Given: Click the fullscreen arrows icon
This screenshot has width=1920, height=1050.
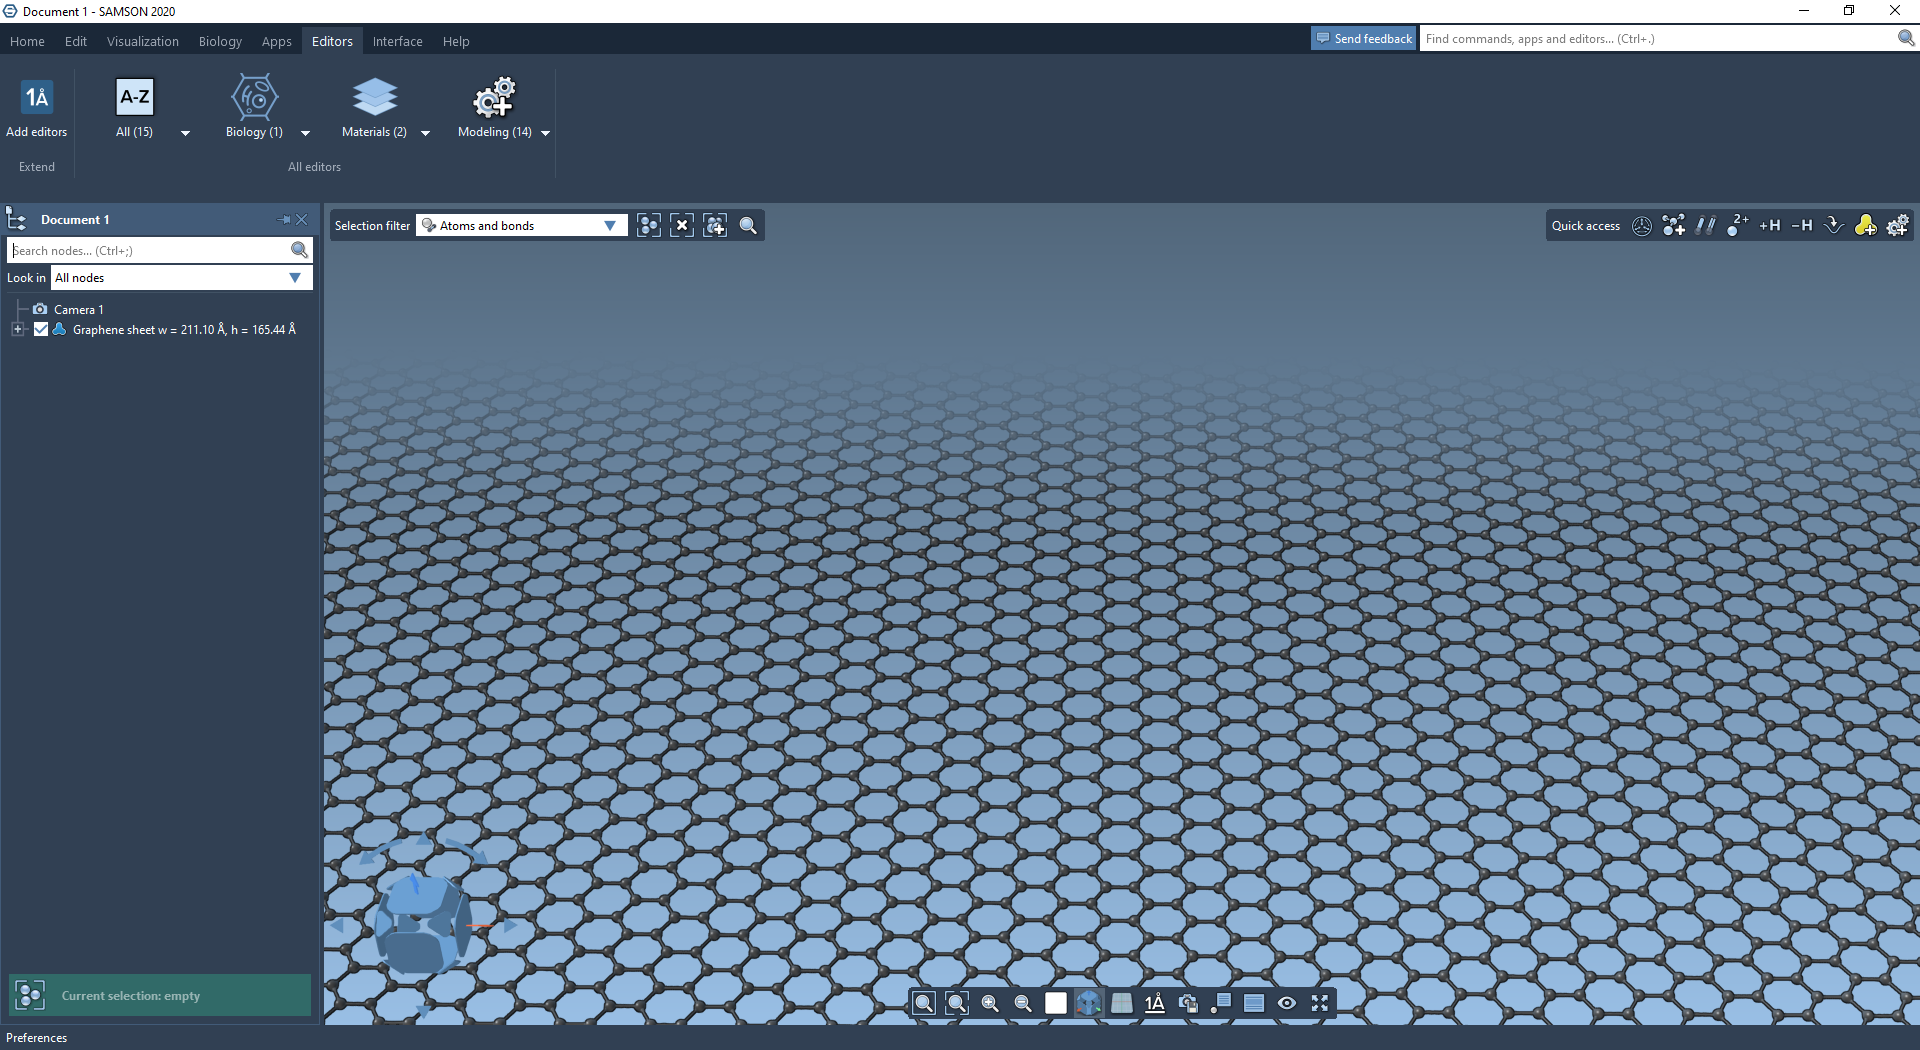Looking at the screenshot, I should [x=1320, y=1003].
